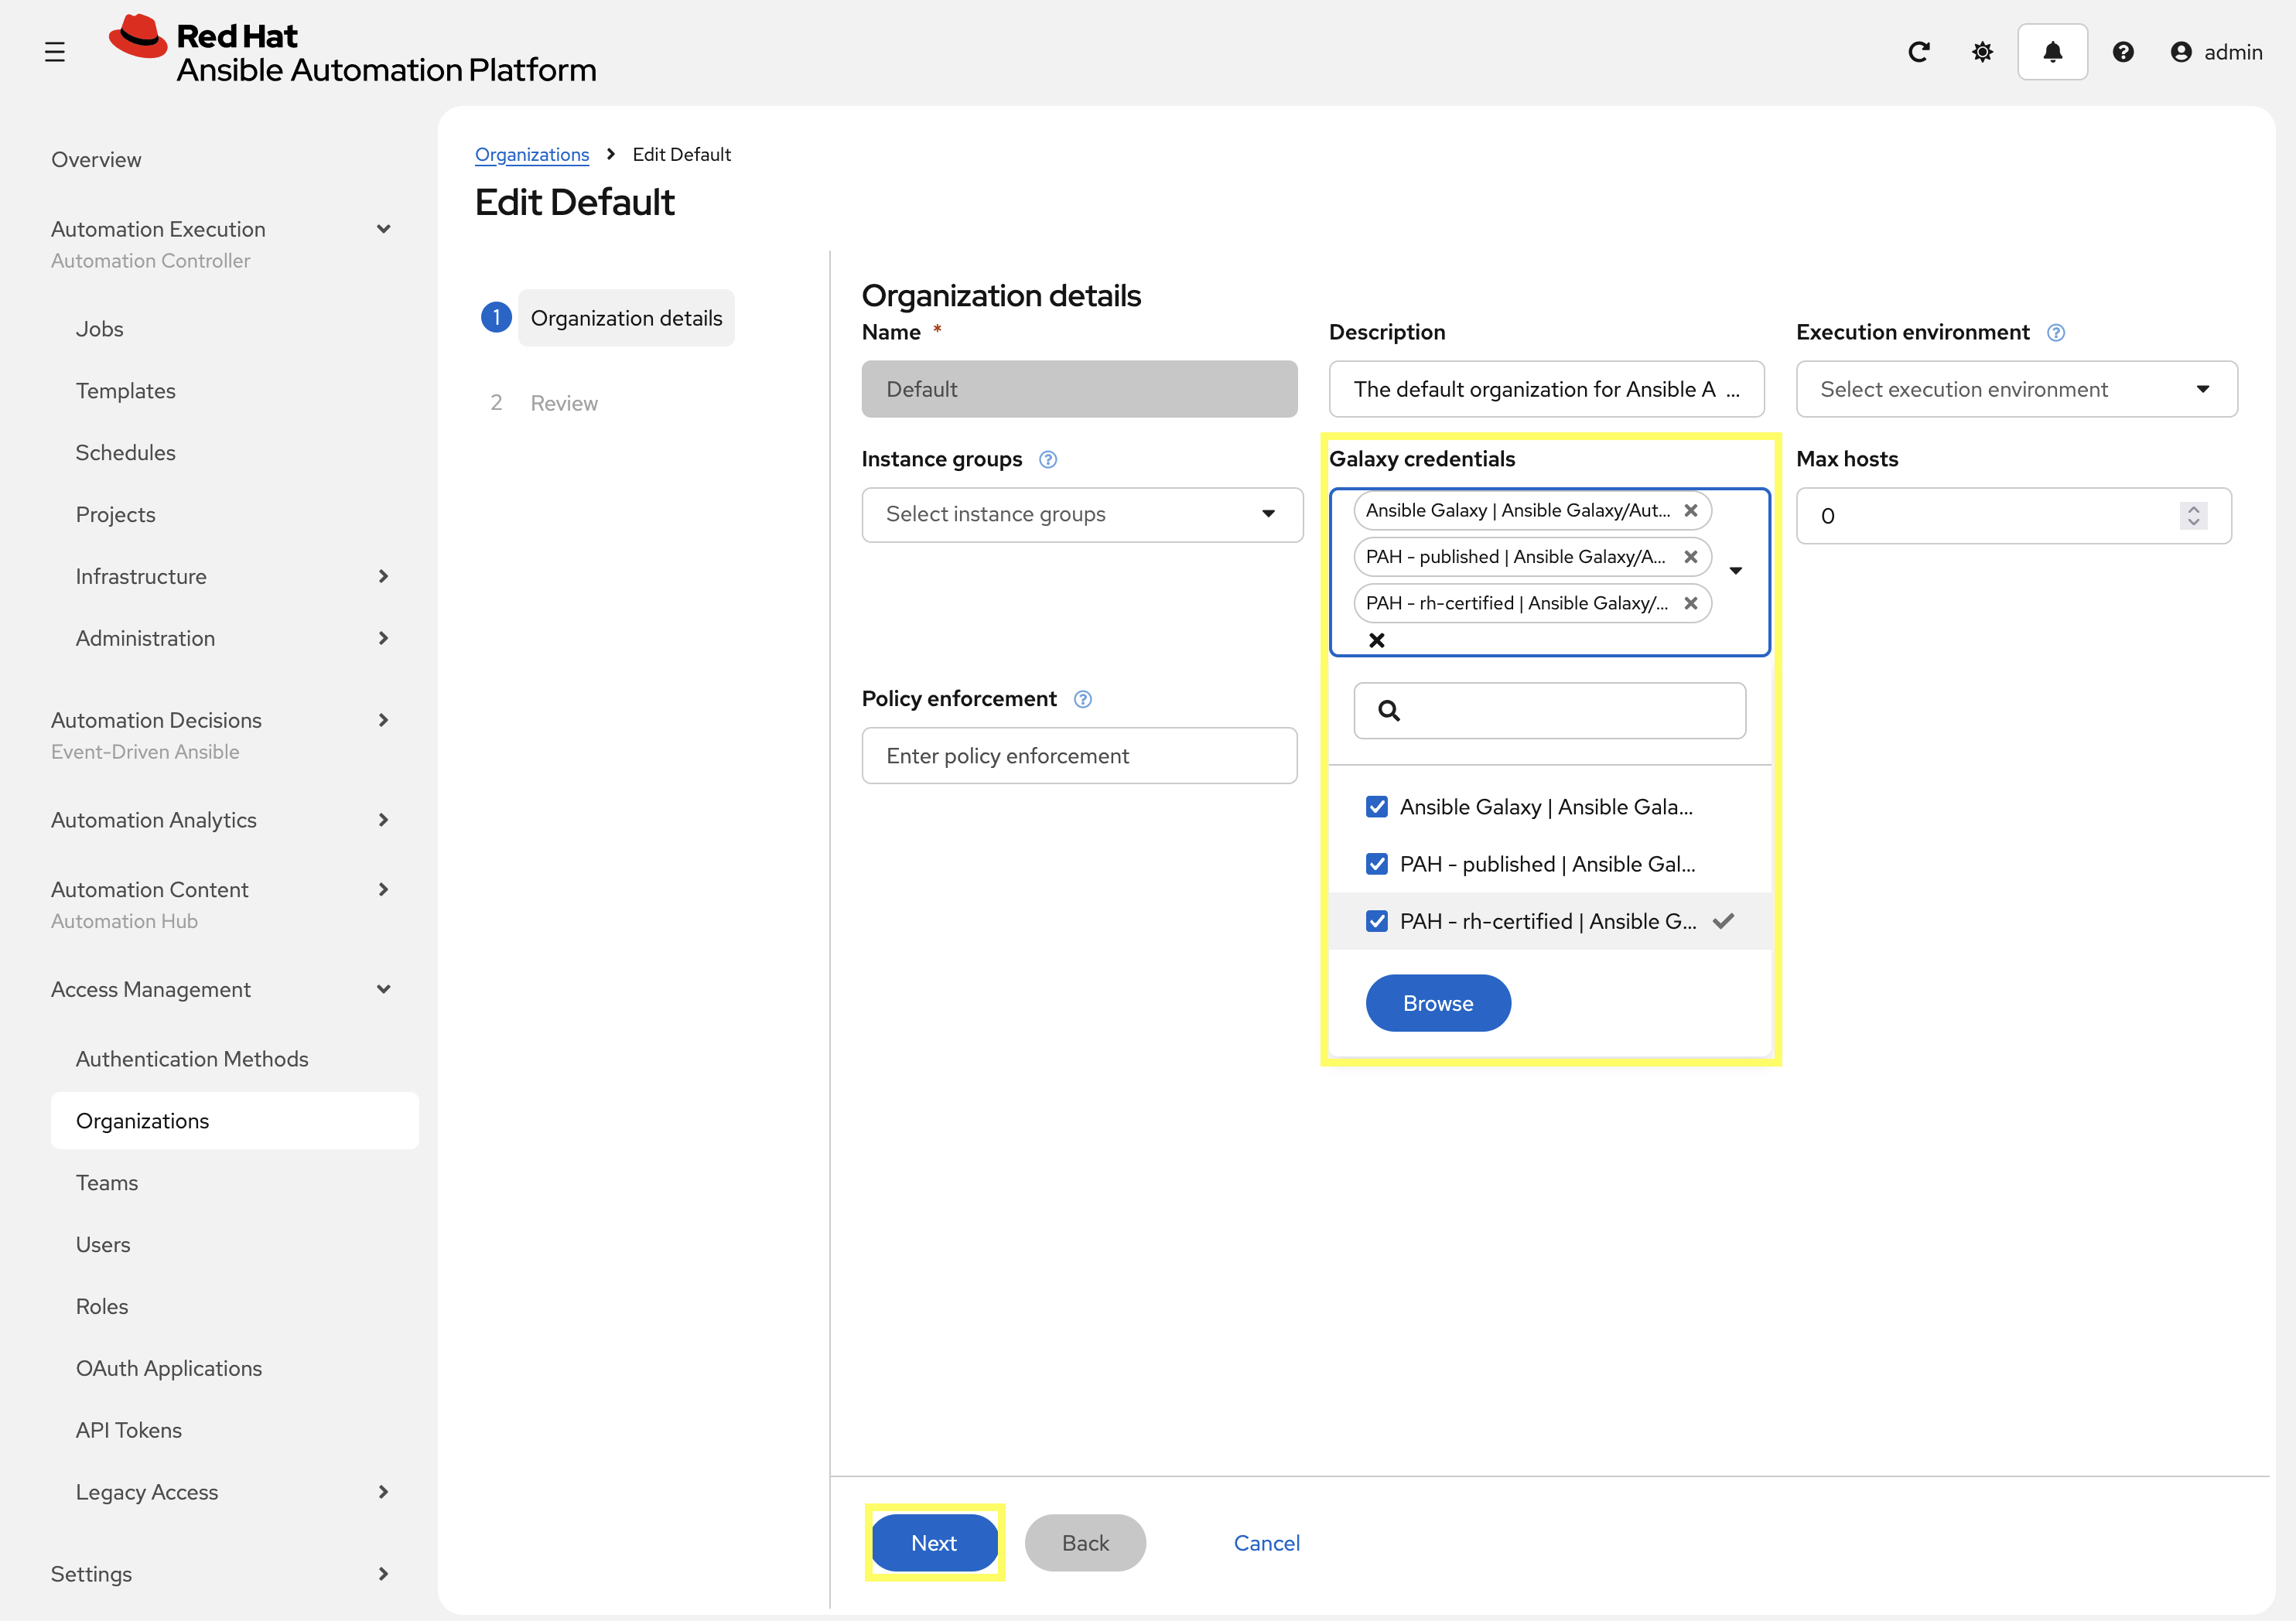Collapse the Access Management section

point(384,989)
